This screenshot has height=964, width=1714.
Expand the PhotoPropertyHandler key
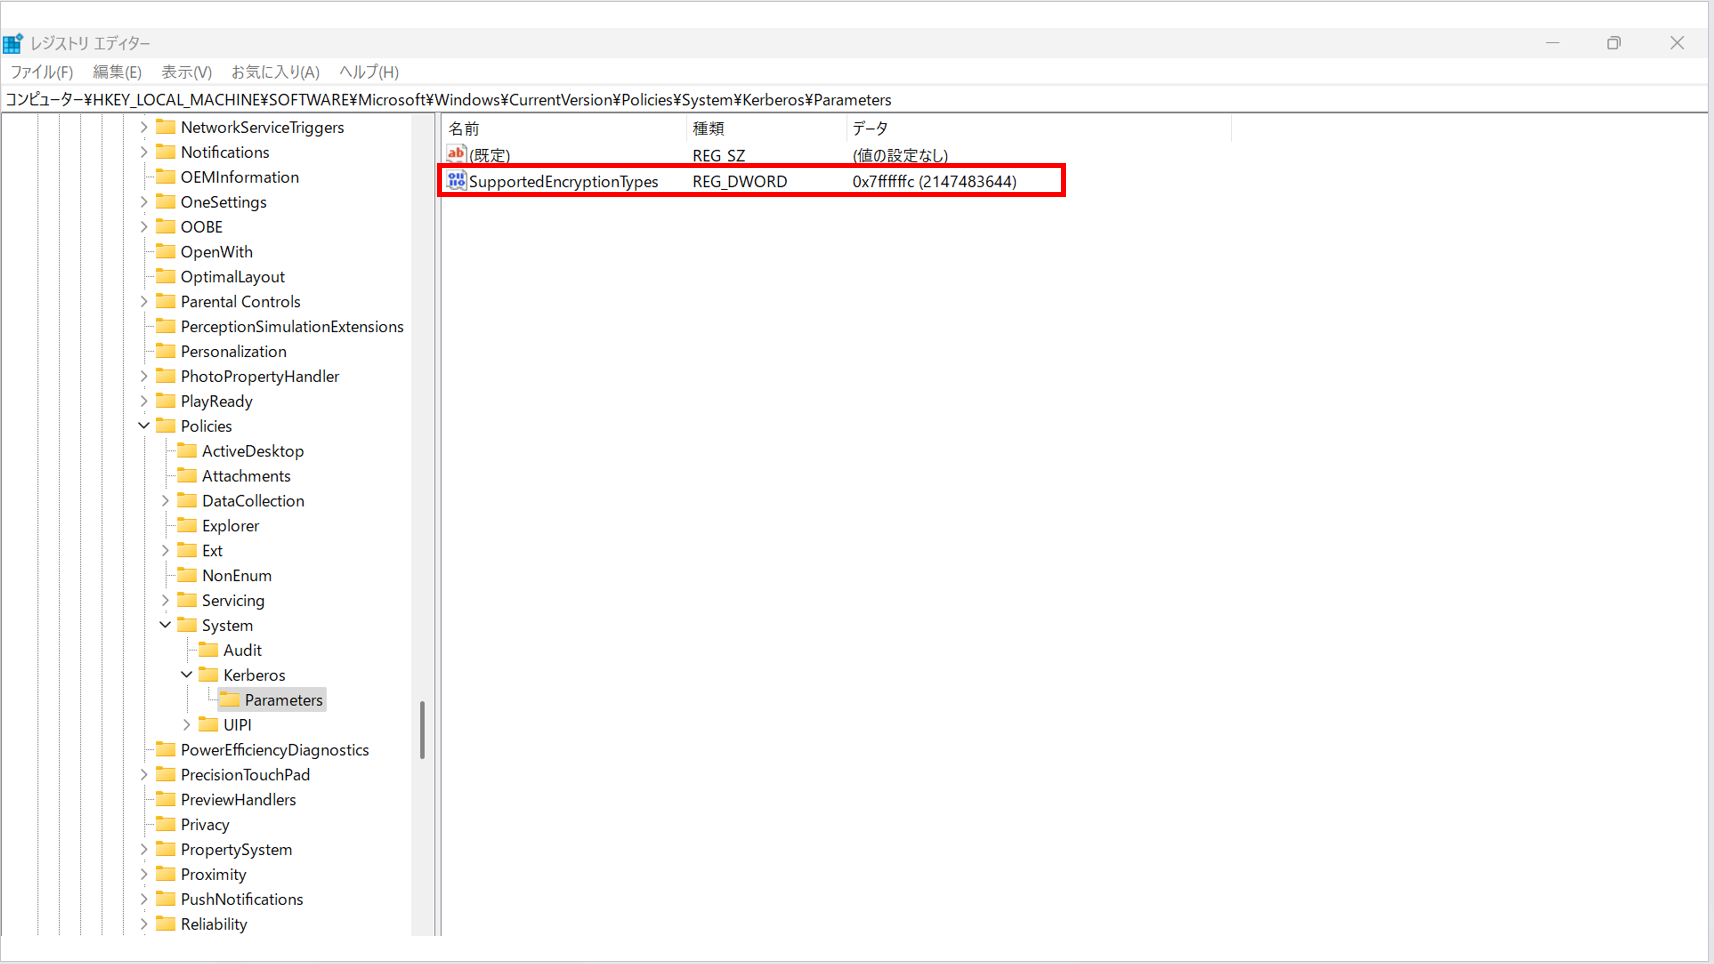(x=144, y=376)
